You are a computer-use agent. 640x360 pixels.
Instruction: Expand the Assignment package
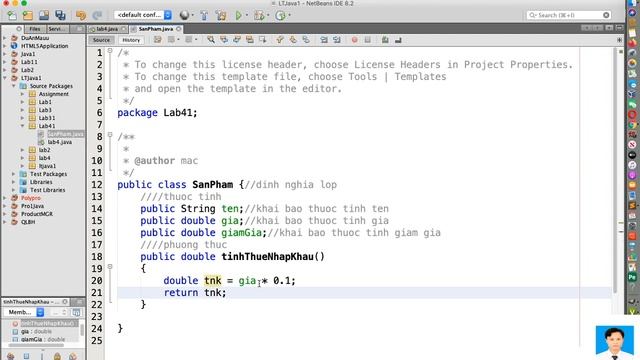click(23, 94)
